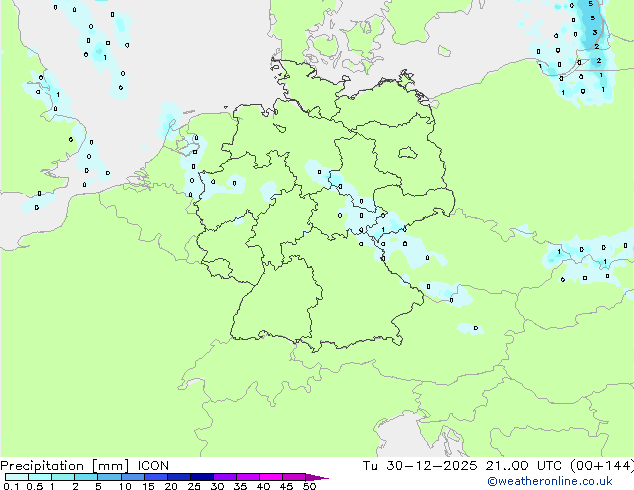Select the 0.5–1 mm legend swatch
The height and width of the screenshot is (490, 634).
[x=40, y=477]
